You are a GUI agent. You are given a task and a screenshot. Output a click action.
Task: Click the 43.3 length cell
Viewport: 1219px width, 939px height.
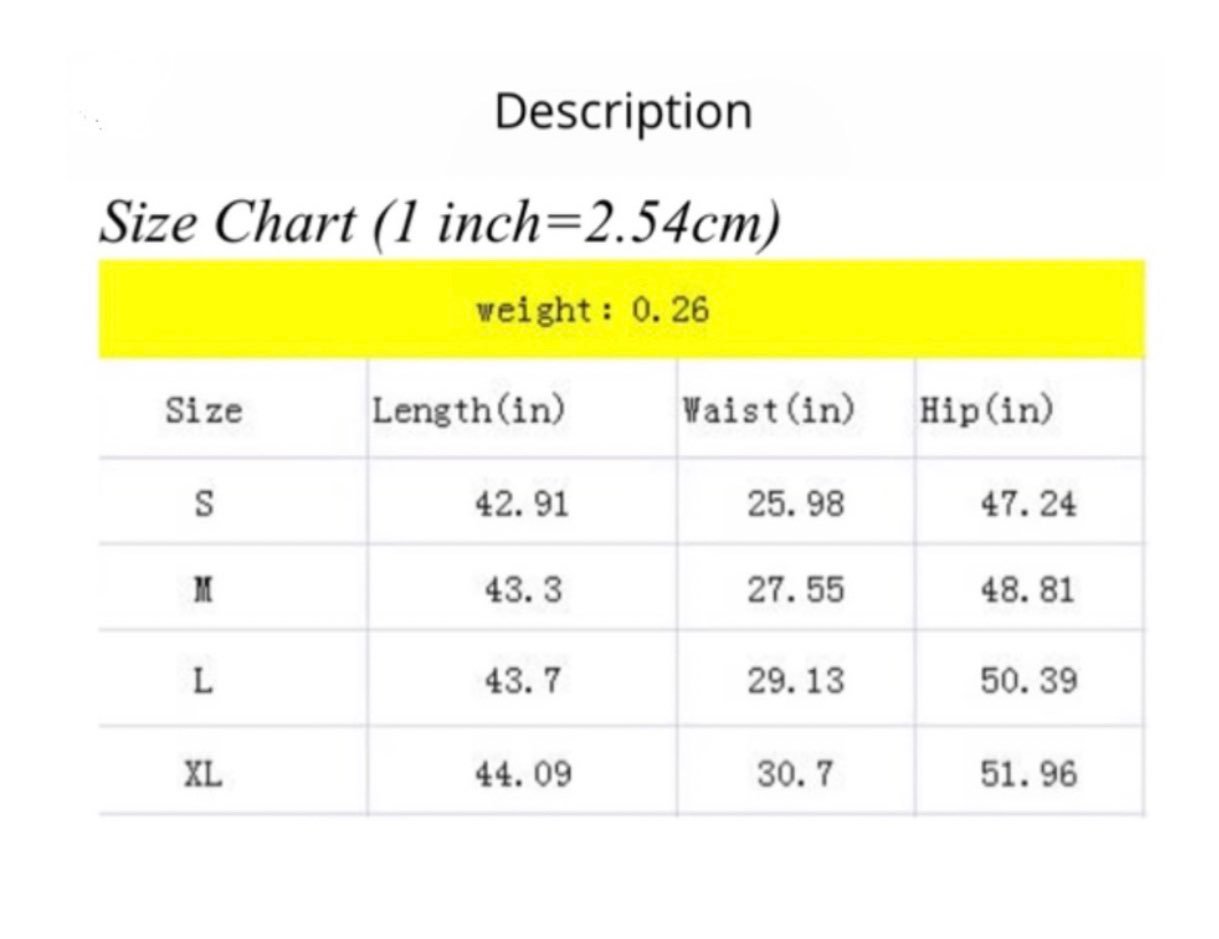coord(523,590)
